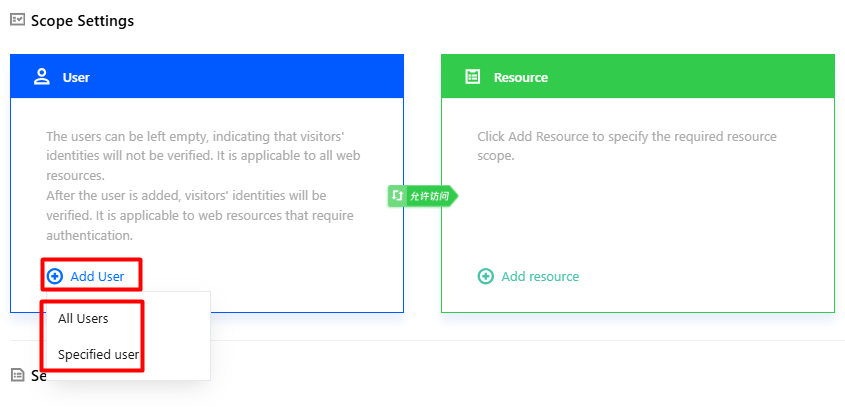Toggle the green allow-access action tag

(x=422, y=196)
